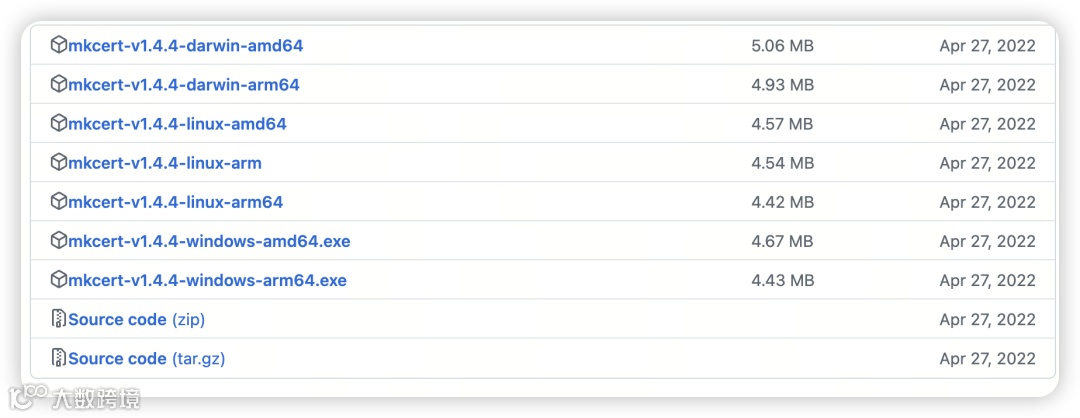Click the 5.06 MB file size text
This screenshot has width=1080, height=418.
[x=782, y=46]
